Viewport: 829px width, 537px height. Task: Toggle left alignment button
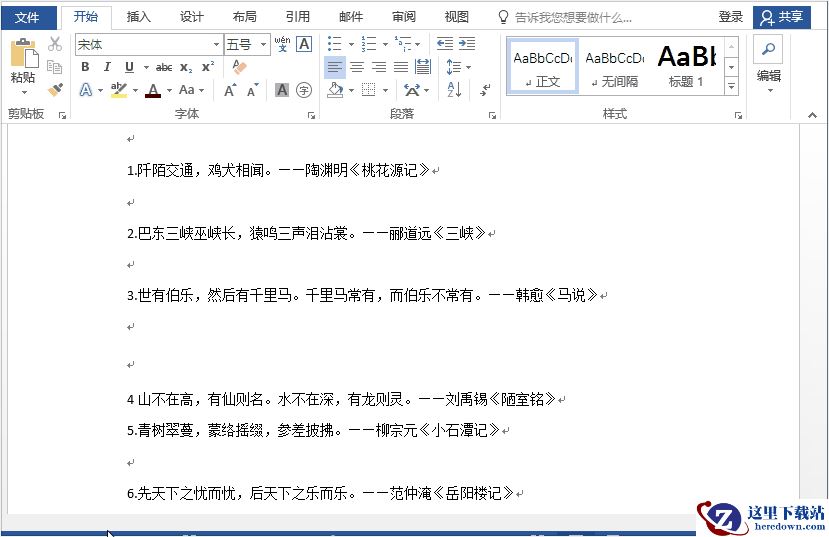pos(335,67)
